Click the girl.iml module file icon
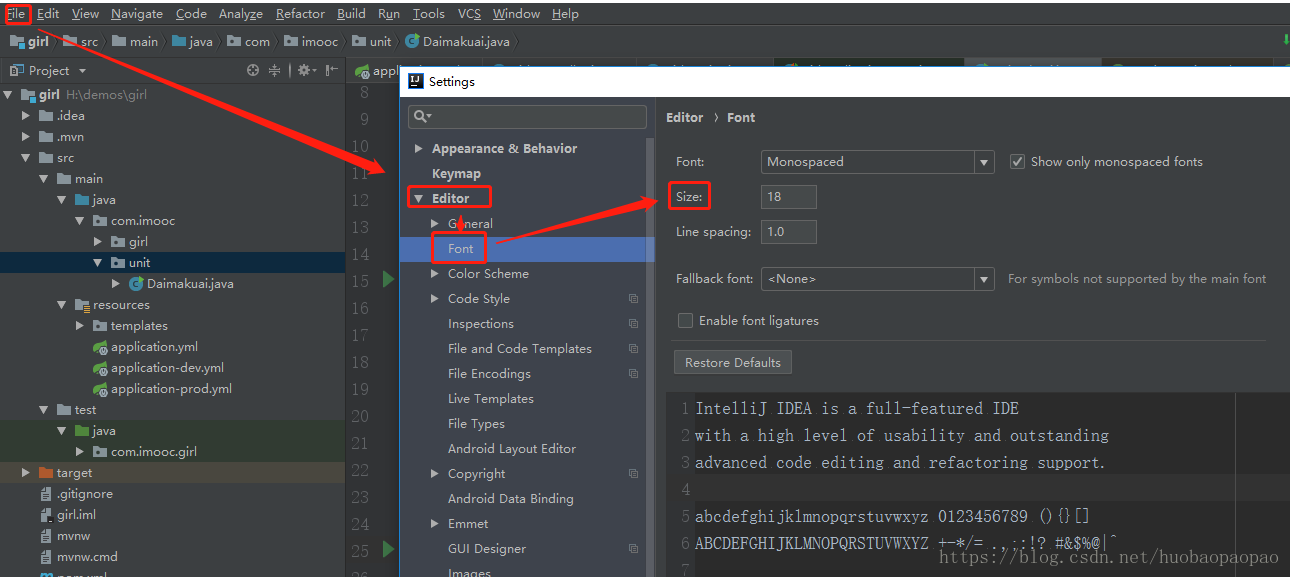Image resolution: width=1290 pixels, height=577 pixels. pyautogui.click(x=46, y=515)
